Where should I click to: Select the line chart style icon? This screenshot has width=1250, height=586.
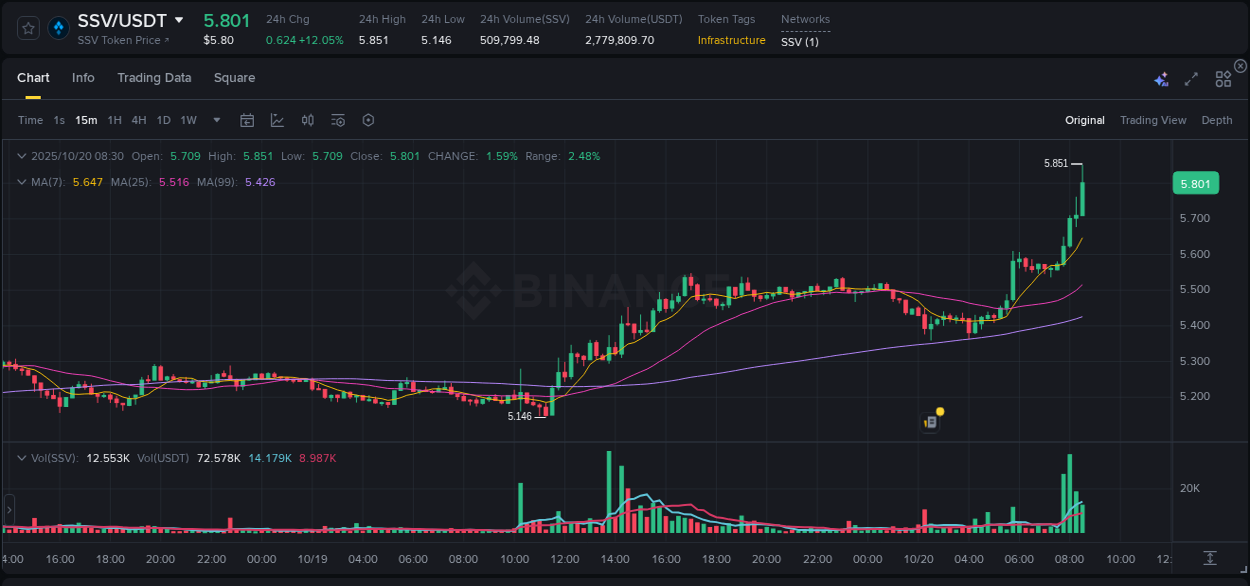click(x=275, y=120)
